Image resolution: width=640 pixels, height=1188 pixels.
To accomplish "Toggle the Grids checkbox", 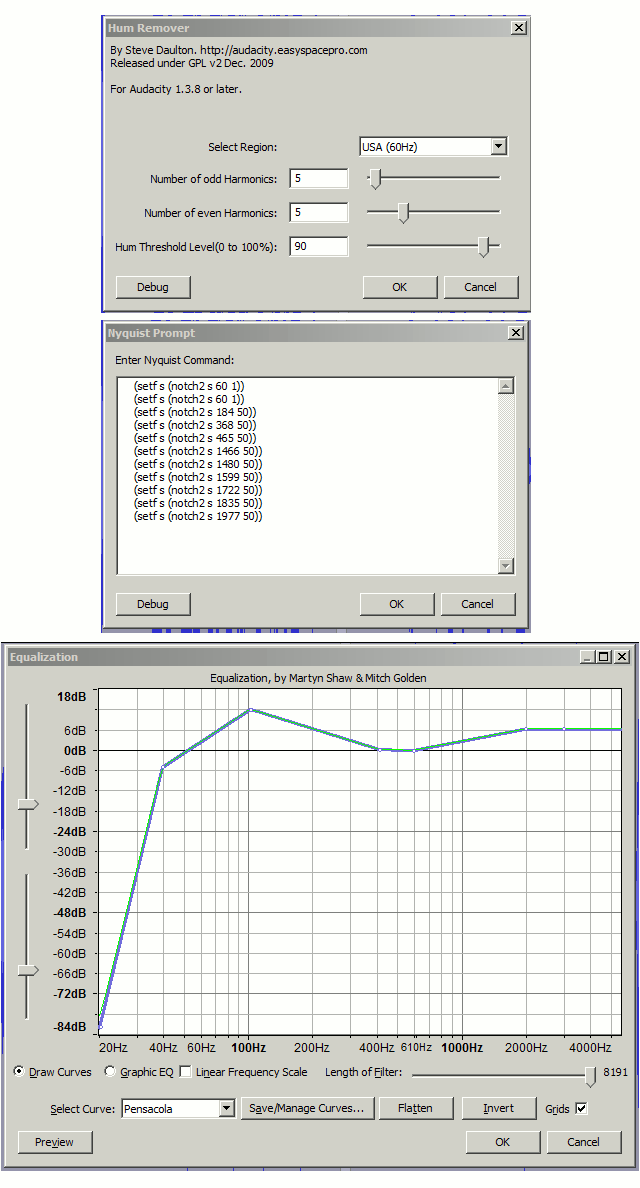I will [582, 1108].
